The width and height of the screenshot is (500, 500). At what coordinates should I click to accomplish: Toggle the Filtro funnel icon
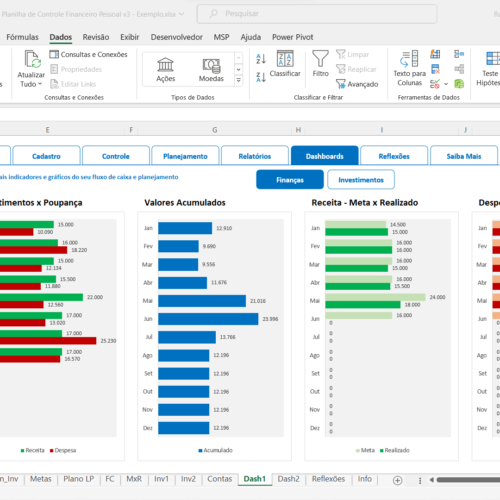click(320, 63)
